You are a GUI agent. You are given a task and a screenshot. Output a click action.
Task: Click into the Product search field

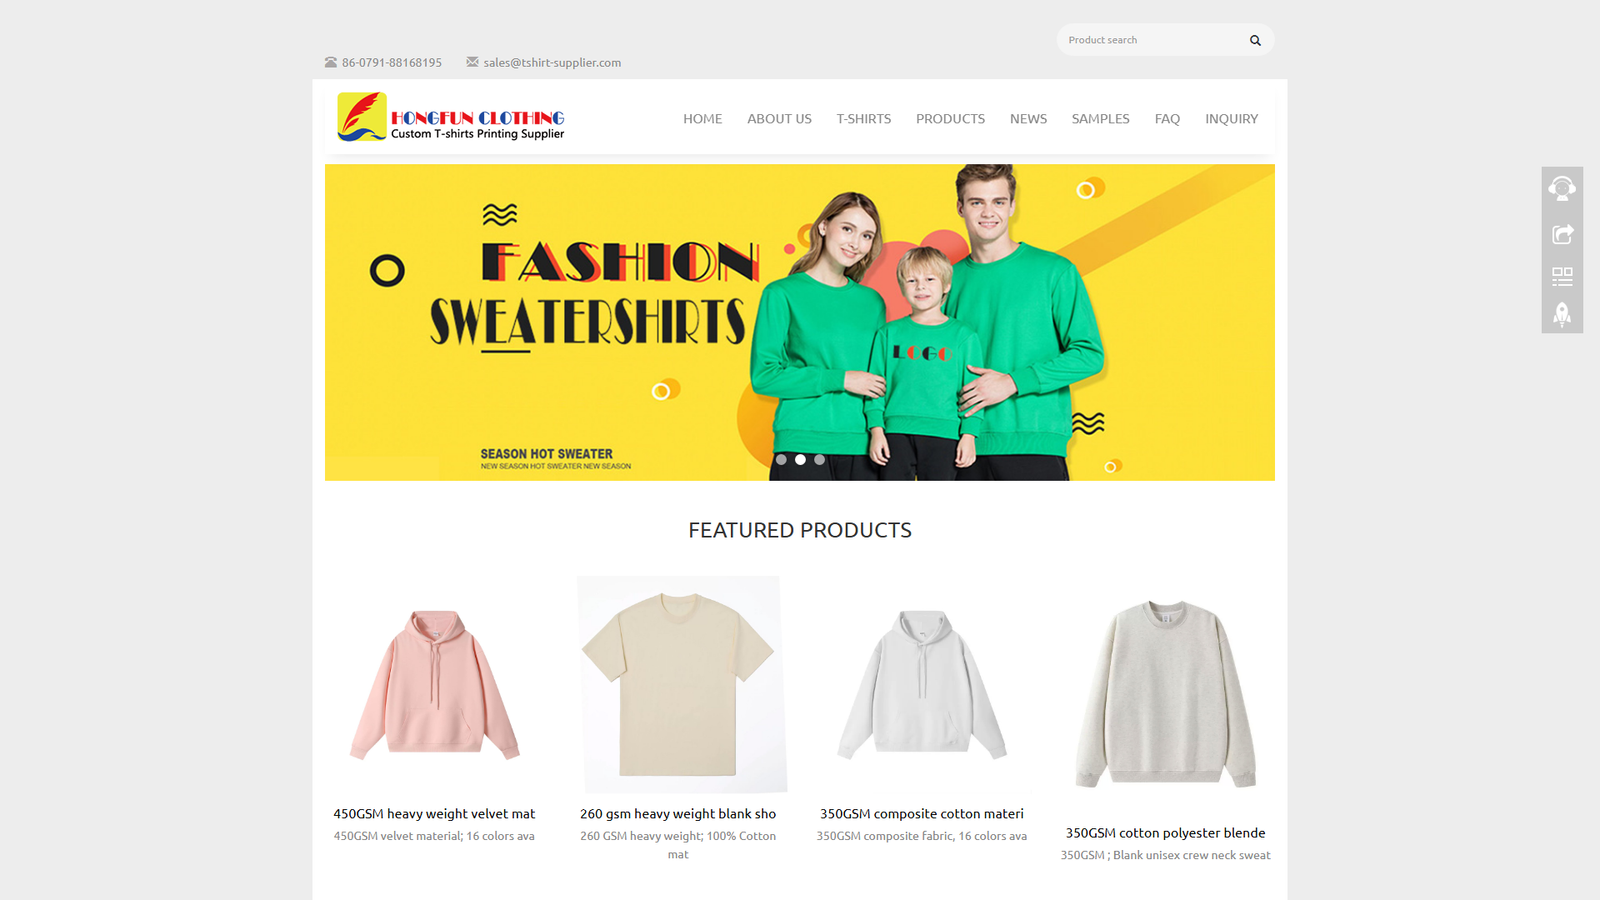tap(1150, 40)
